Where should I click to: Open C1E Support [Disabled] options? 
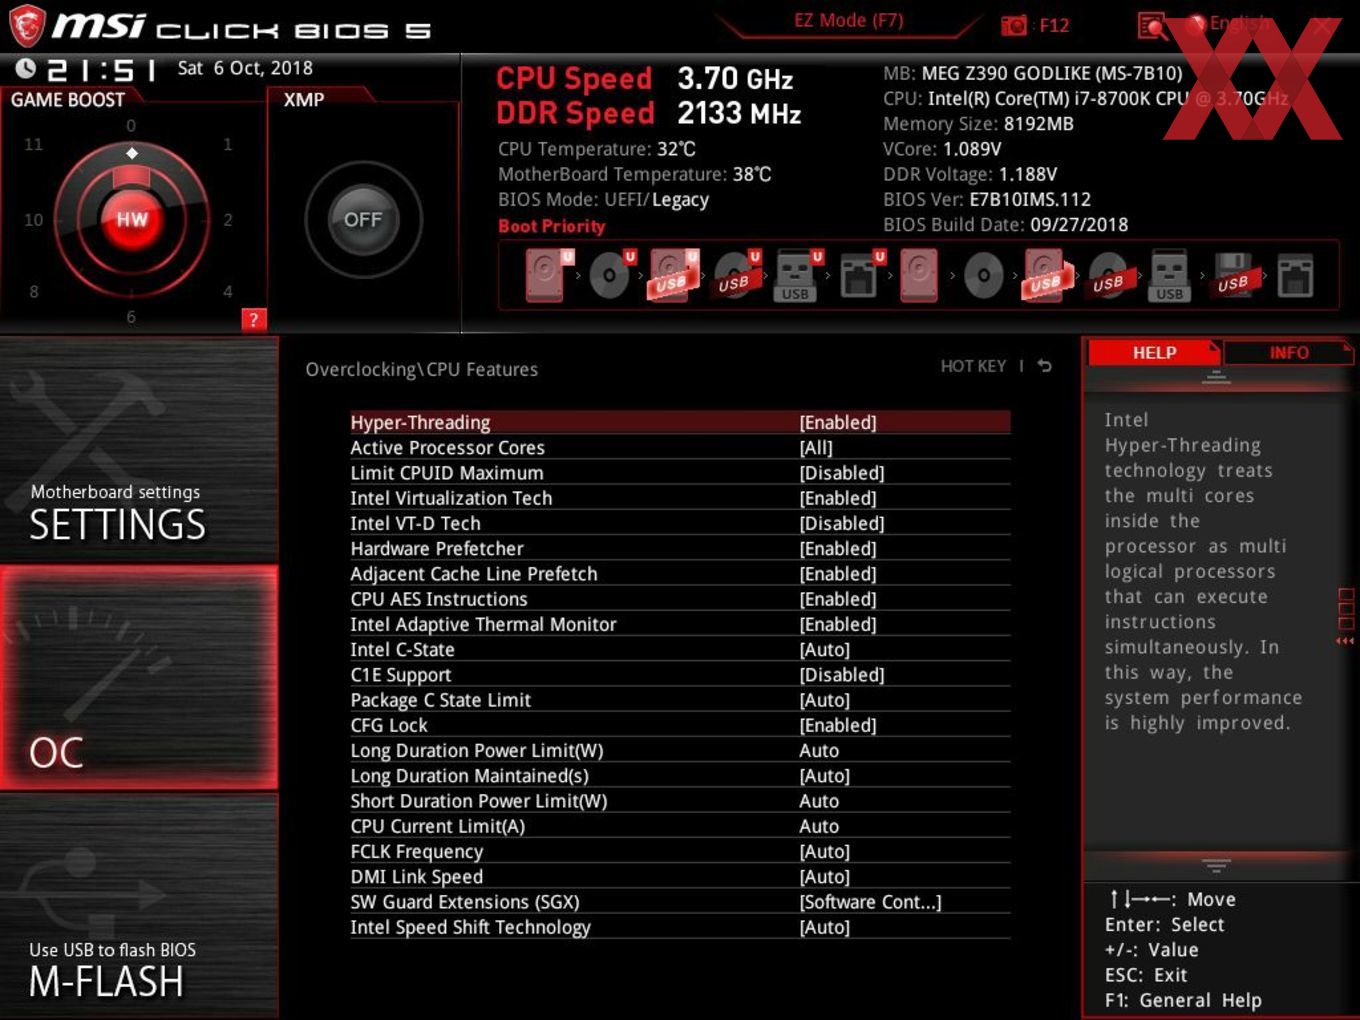pyautogui.click(x=842, y=675)
